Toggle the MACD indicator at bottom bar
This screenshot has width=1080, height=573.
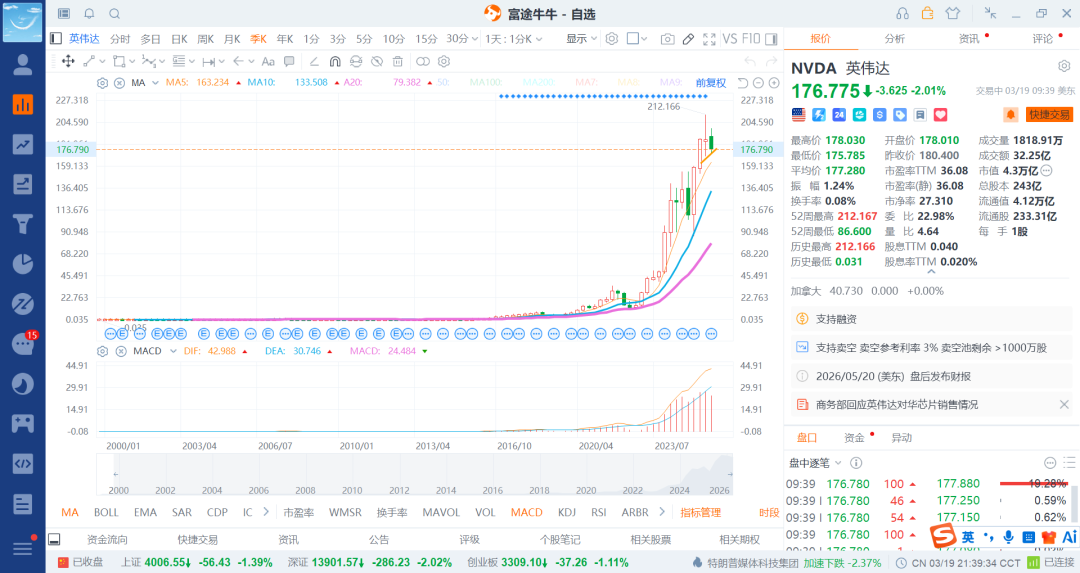(526, 512)
